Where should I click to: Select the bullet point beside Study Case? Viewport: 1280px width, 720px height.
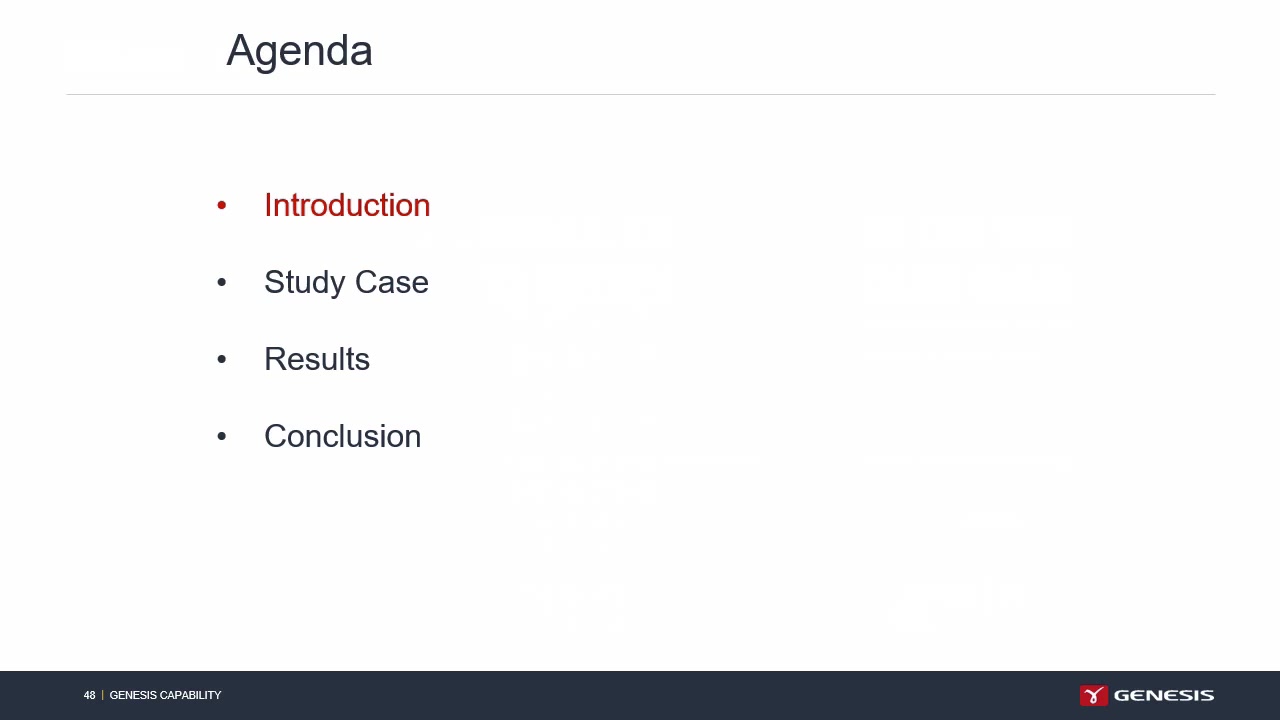click(222, 283)
